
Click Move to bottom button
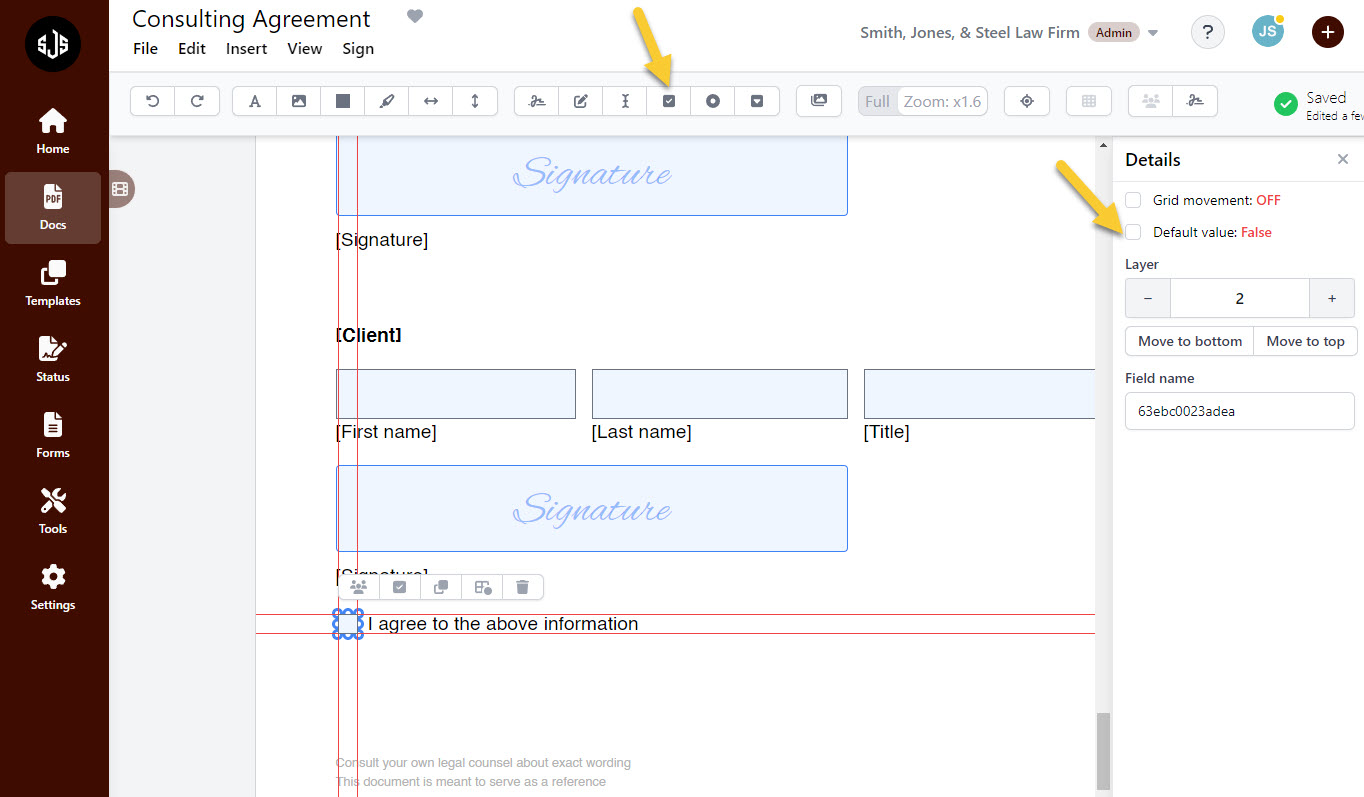[1190, 341]
